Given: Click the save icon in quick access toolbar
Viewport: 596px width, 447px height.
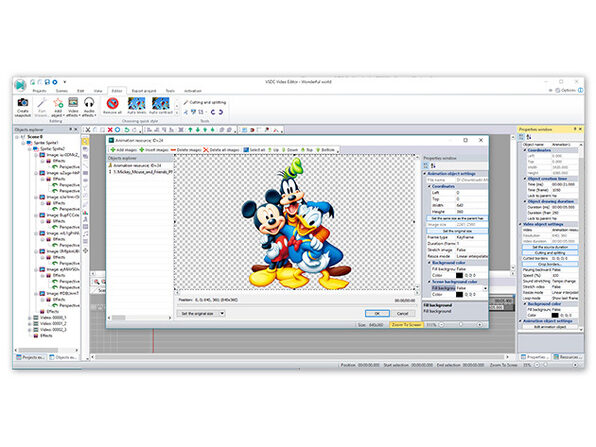Looking at the screenshot, I should pos(48,82).
